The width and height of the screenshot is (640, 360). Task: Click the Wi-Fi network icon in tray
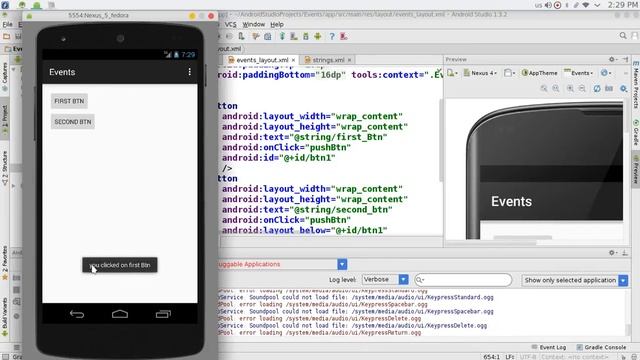coord(586,5)
